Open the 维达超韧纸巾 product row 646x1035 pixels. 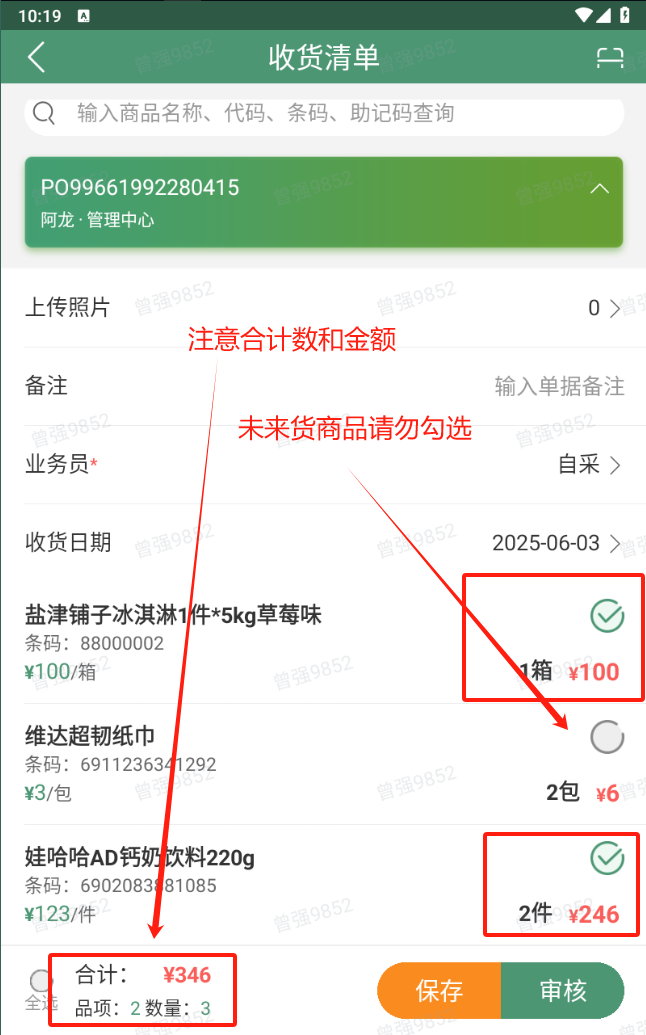(324, 764)
